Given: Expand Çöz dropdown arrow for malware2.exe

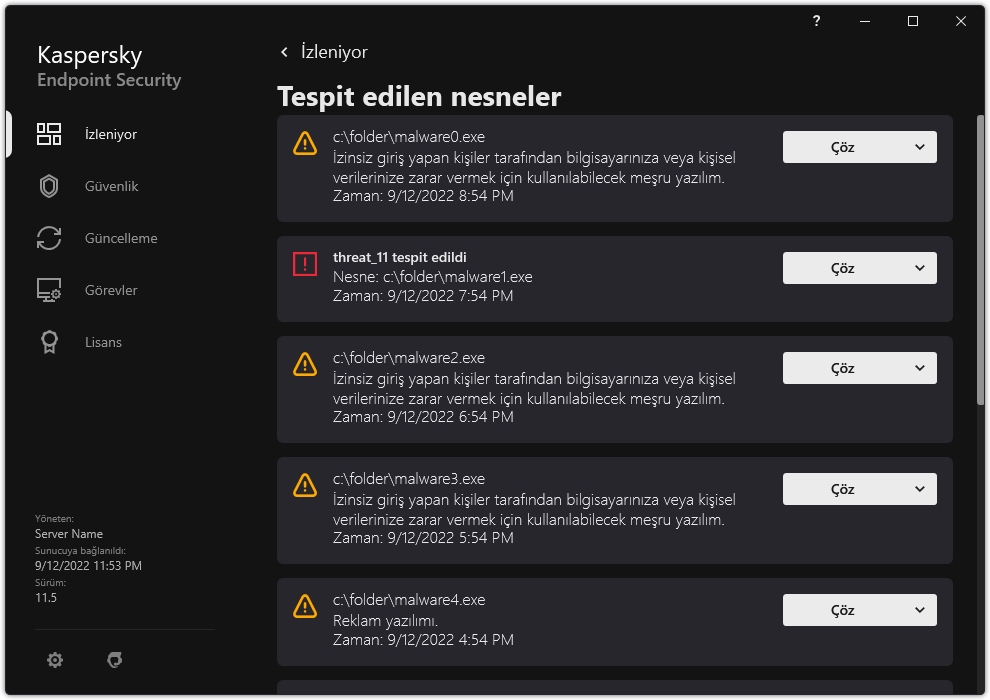Looking at the screenshot, I should pos(919,368).
